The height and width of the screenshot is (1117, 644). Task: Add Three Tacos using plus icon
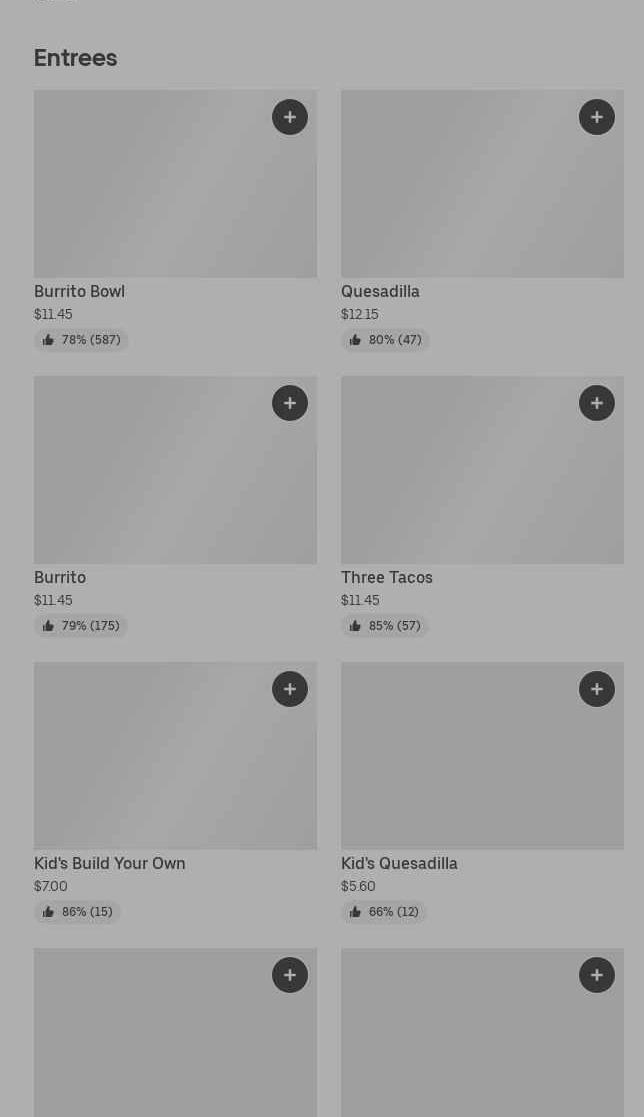[597, 403]
